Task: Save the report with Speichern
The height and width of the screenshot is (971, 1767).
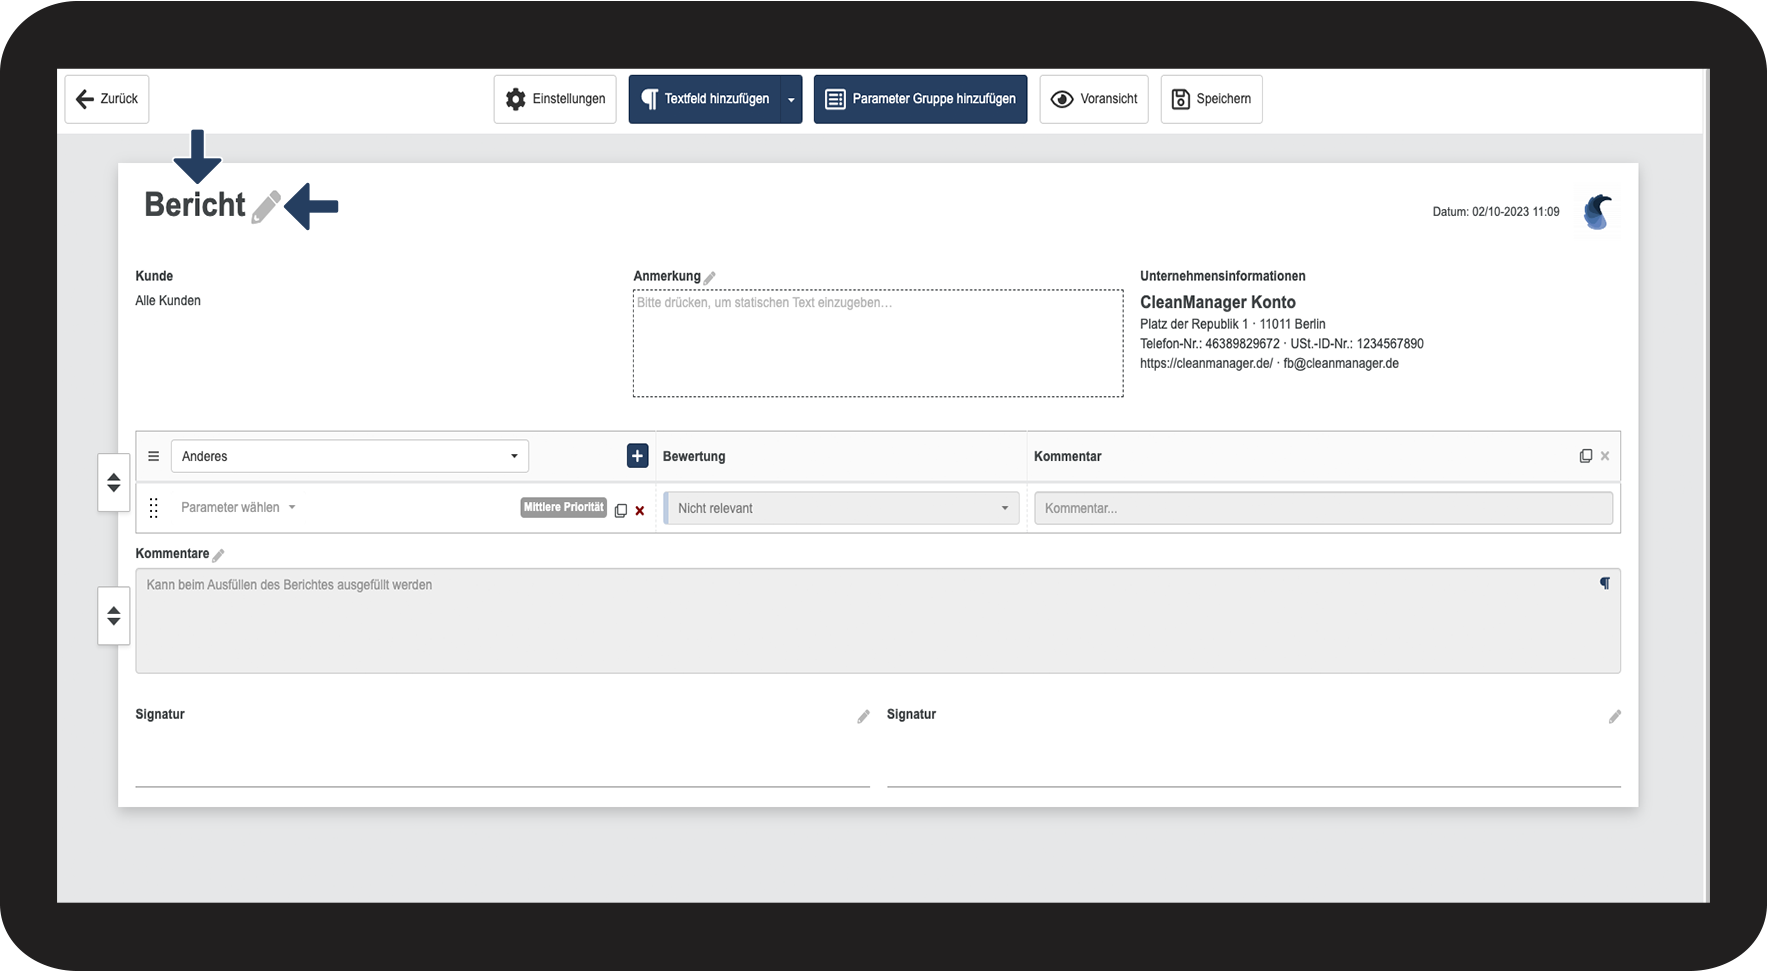Action: 1211,99
